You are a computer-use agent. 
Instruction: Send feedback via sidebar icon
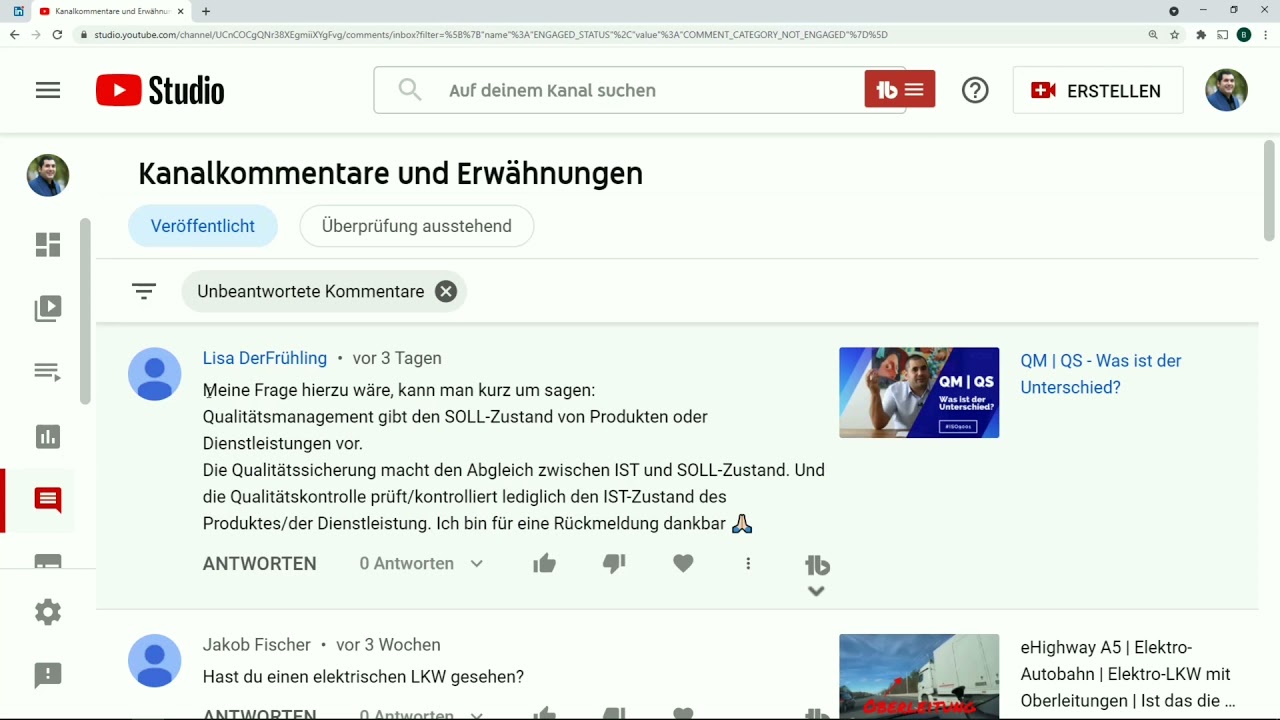pos(48,675)
